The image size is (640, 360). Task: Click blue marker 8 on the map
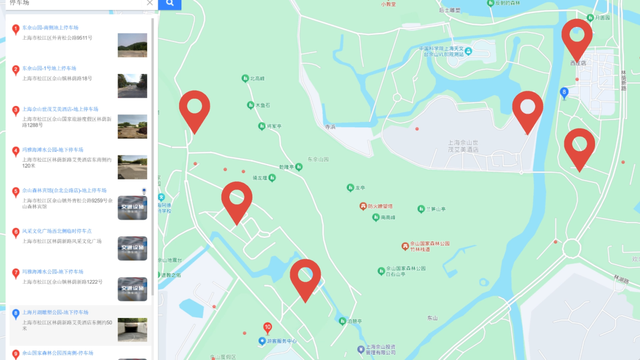pyautogui.click(x=564, y=93)
